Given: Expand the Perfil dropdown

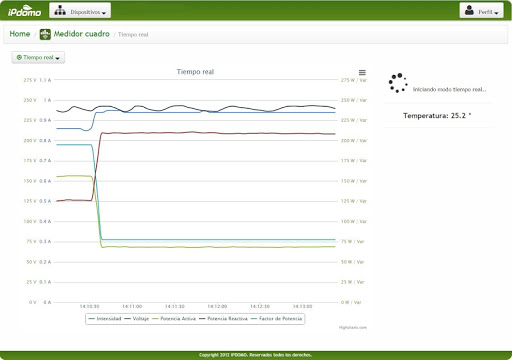Looking at the screenshot, I should (481, 11).
